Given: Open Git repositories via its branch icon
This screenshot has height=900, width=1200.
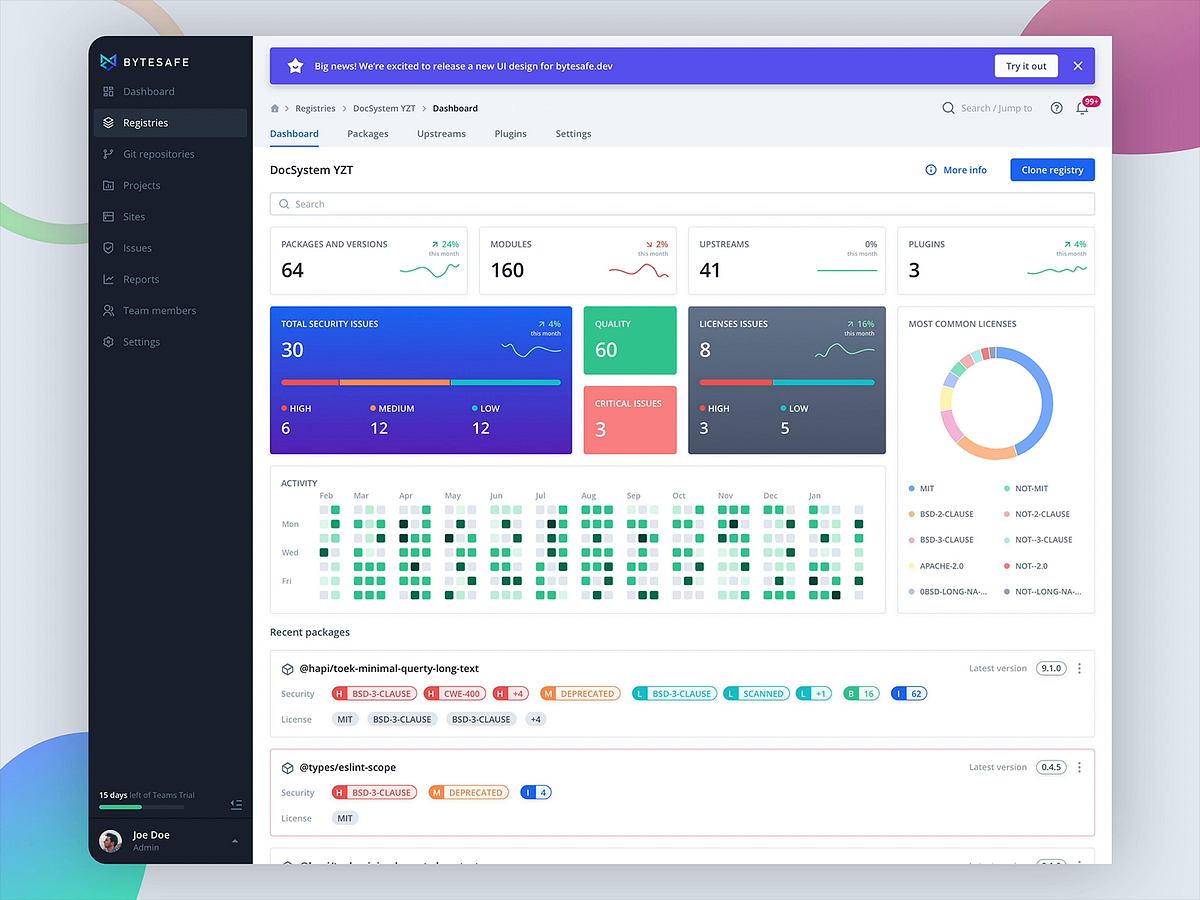Looking at the screenshot, I should (x=110, y=154).
